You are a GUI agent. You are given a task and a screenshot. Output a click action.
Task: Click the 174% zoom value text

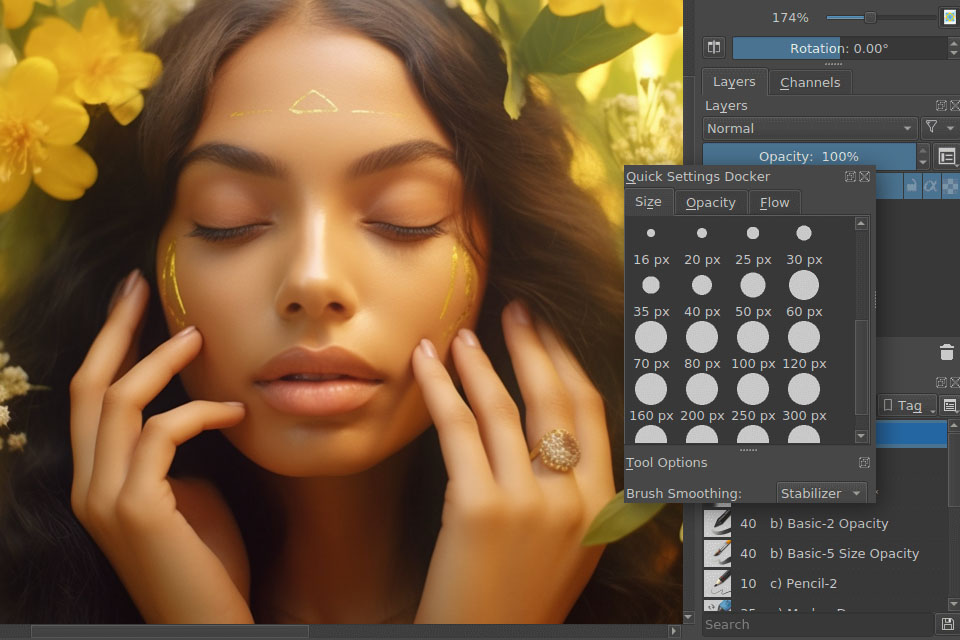tap(790, 18)
